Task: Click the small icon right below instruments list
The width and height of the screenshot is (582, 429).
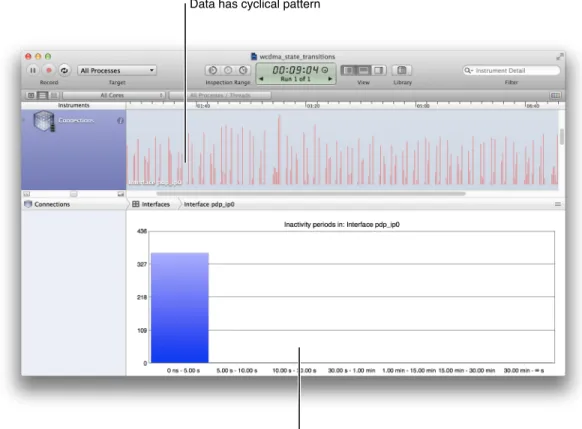Action: 121,194
